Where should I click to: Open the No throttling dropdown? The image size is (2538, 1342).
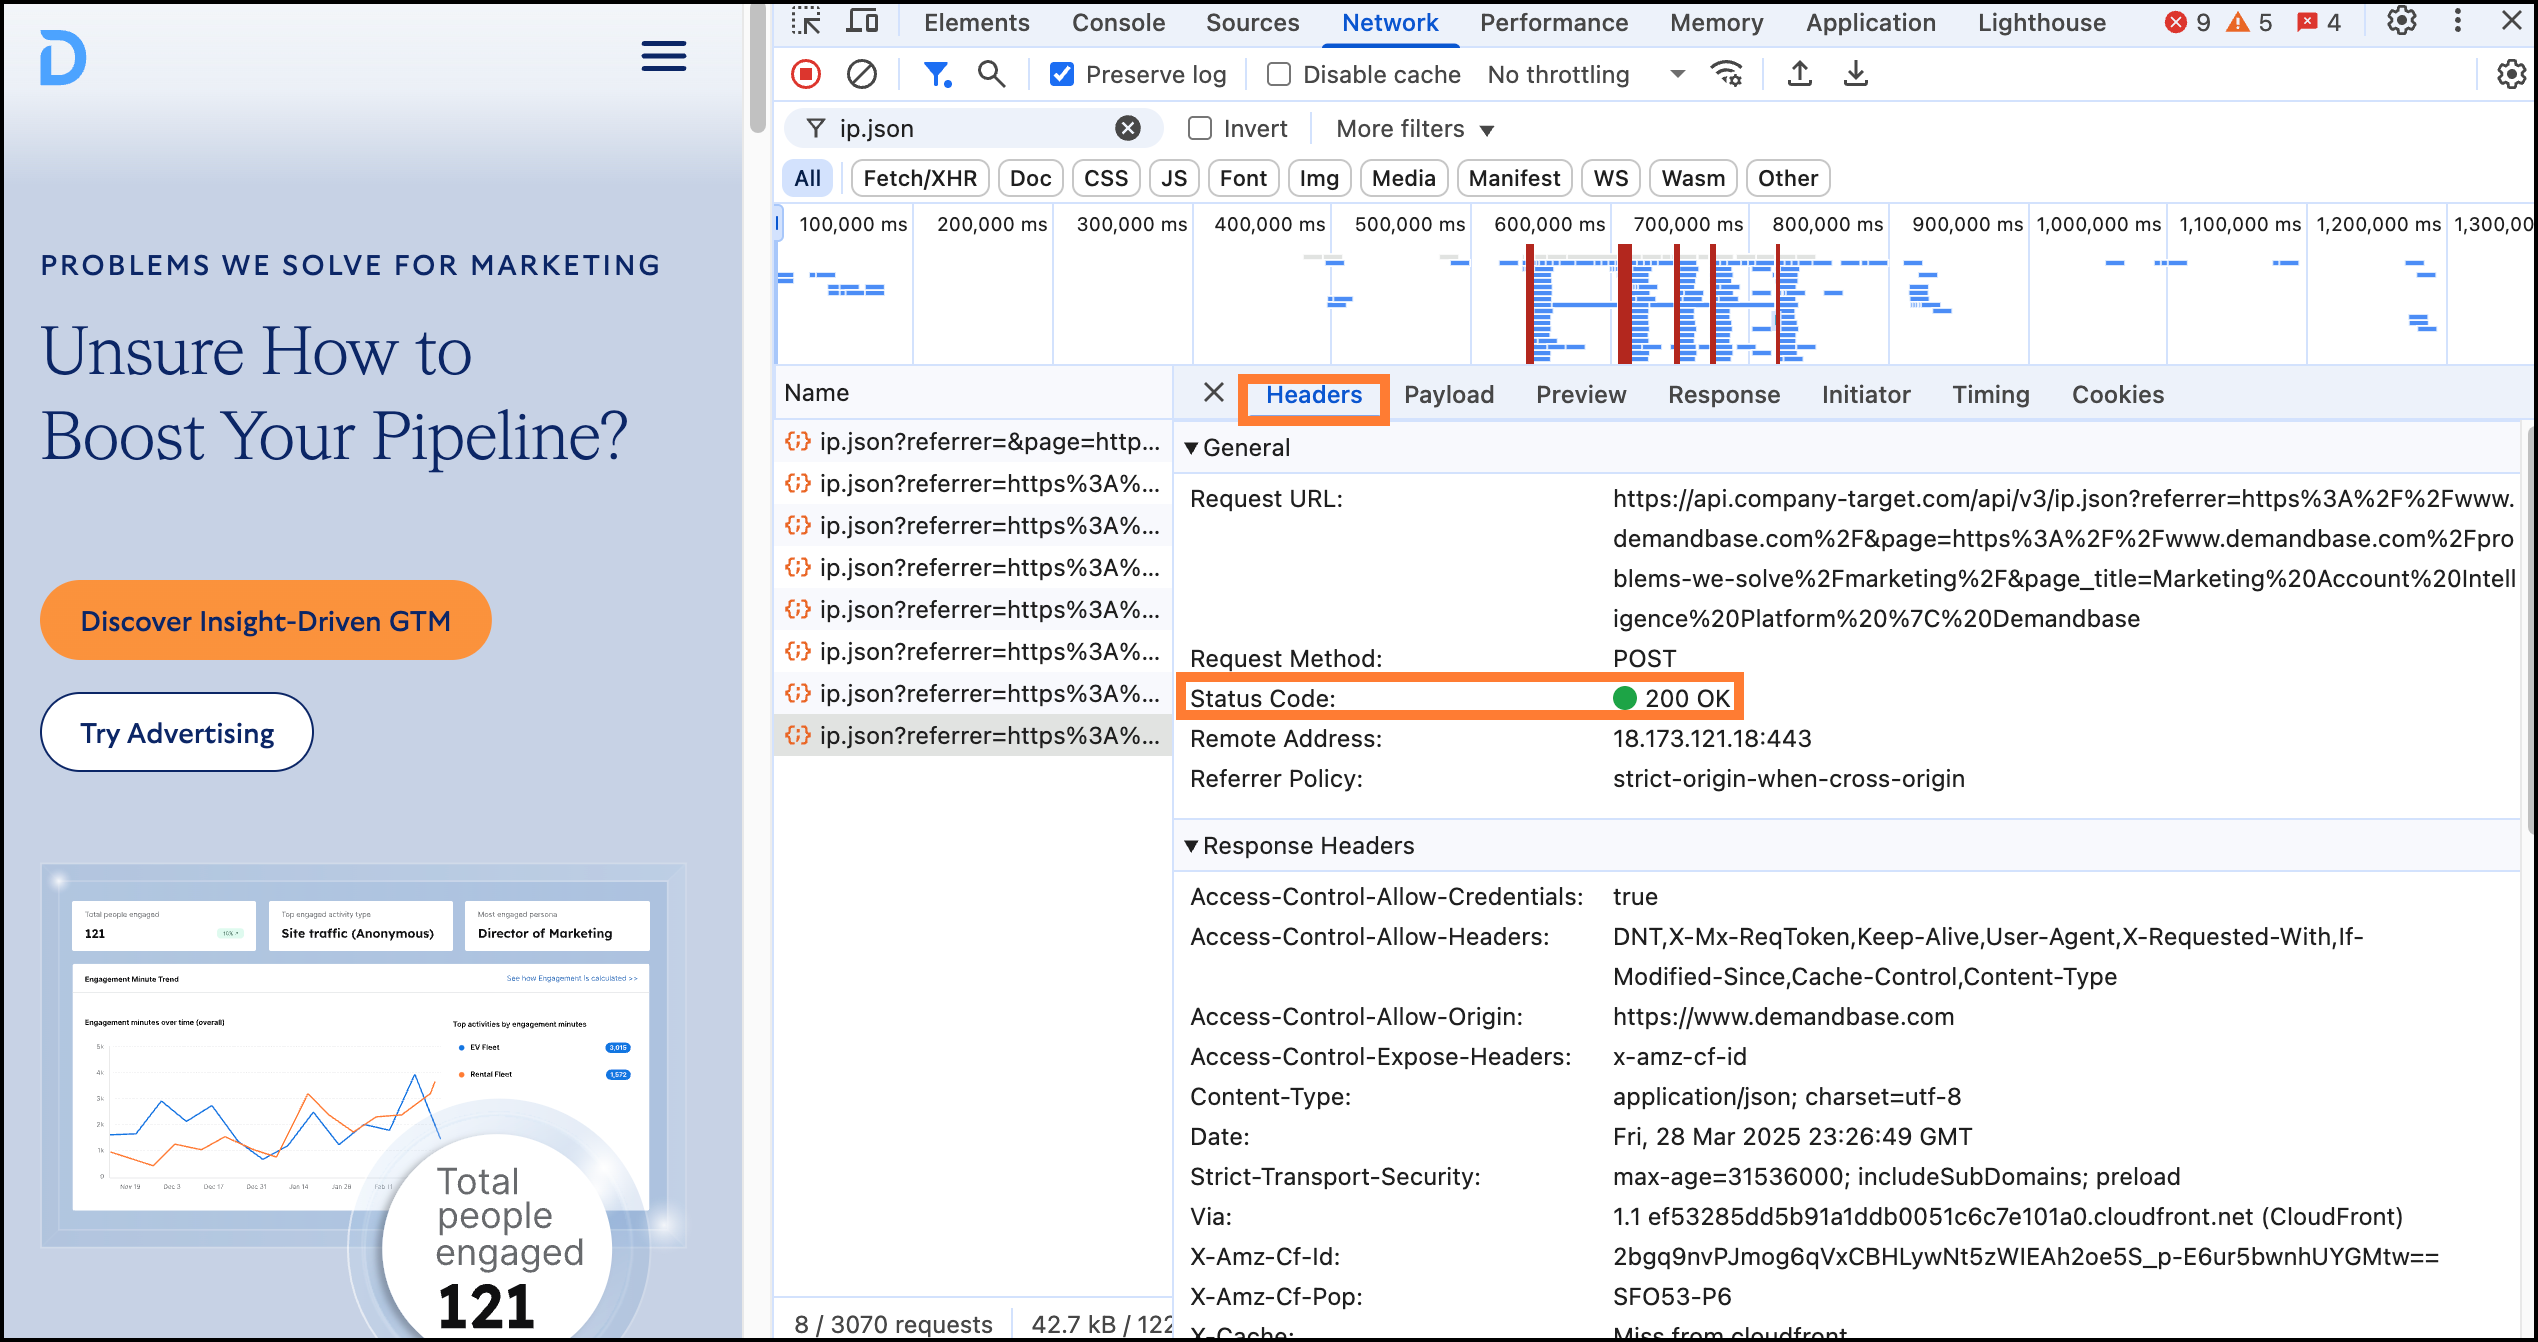tap(1585, 75)
